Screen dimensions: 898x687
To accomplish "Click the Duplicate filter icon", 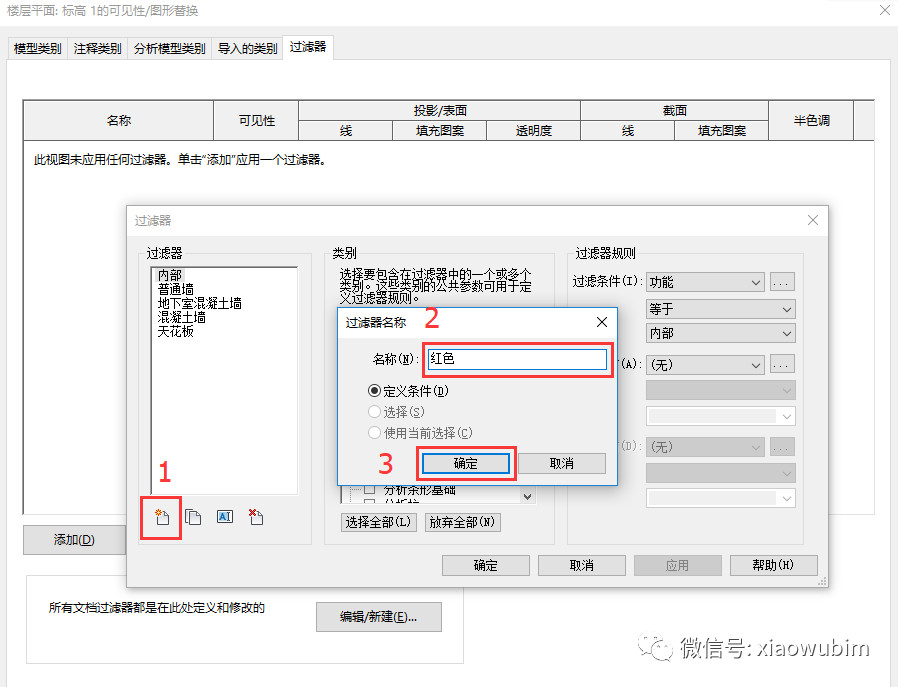I will (x=193, y=518).
